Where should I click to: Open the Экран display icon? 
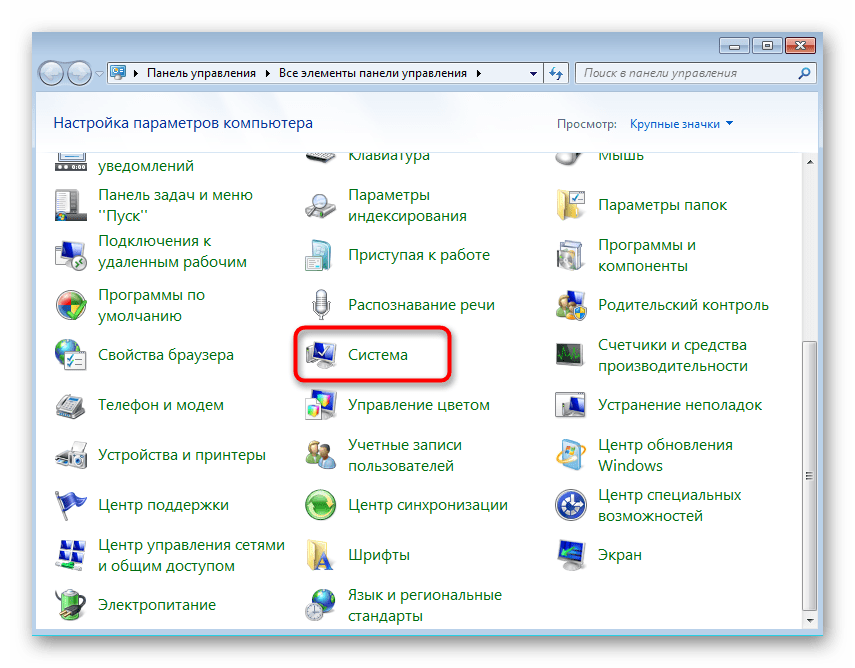[571, 555]
